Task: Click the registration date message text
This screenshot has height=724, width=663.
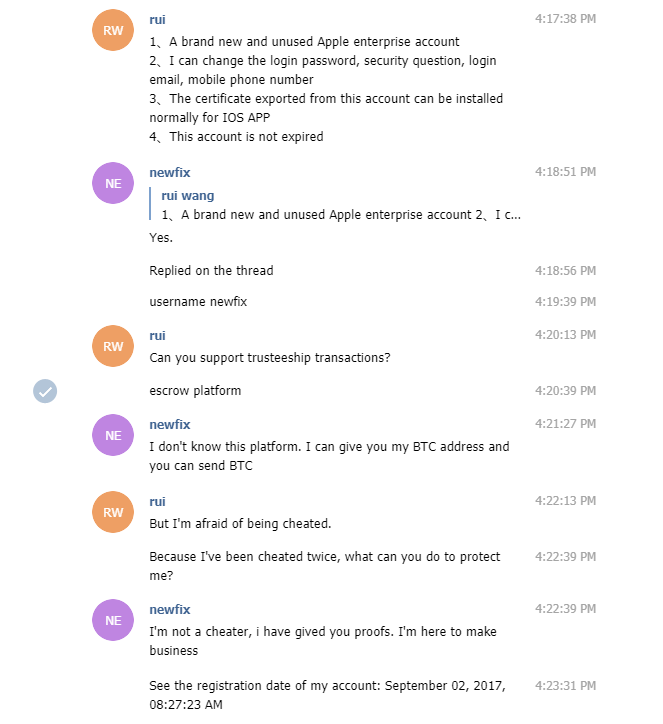Action: (x=327, y=695)
